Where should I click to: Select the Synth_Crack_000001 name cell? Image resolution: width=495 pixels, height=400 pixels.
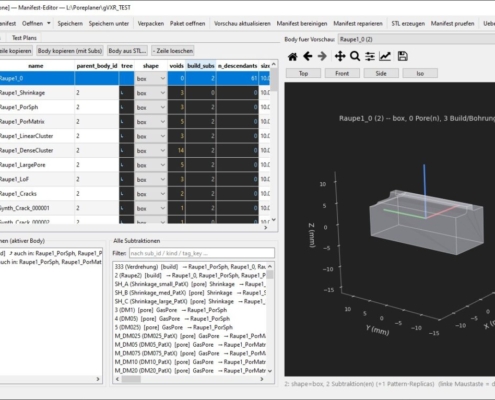(x=37, y=208)
